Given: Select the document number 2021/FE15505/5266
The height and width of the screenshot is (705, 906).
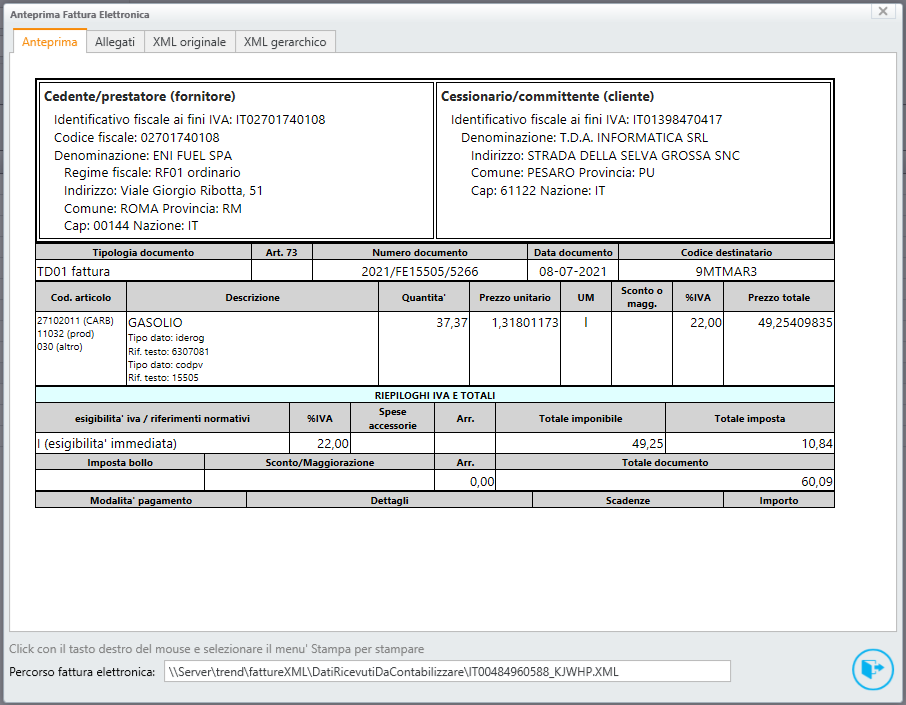Looking at the screenshot, I should pyautogui.click(x=419, y=271).
